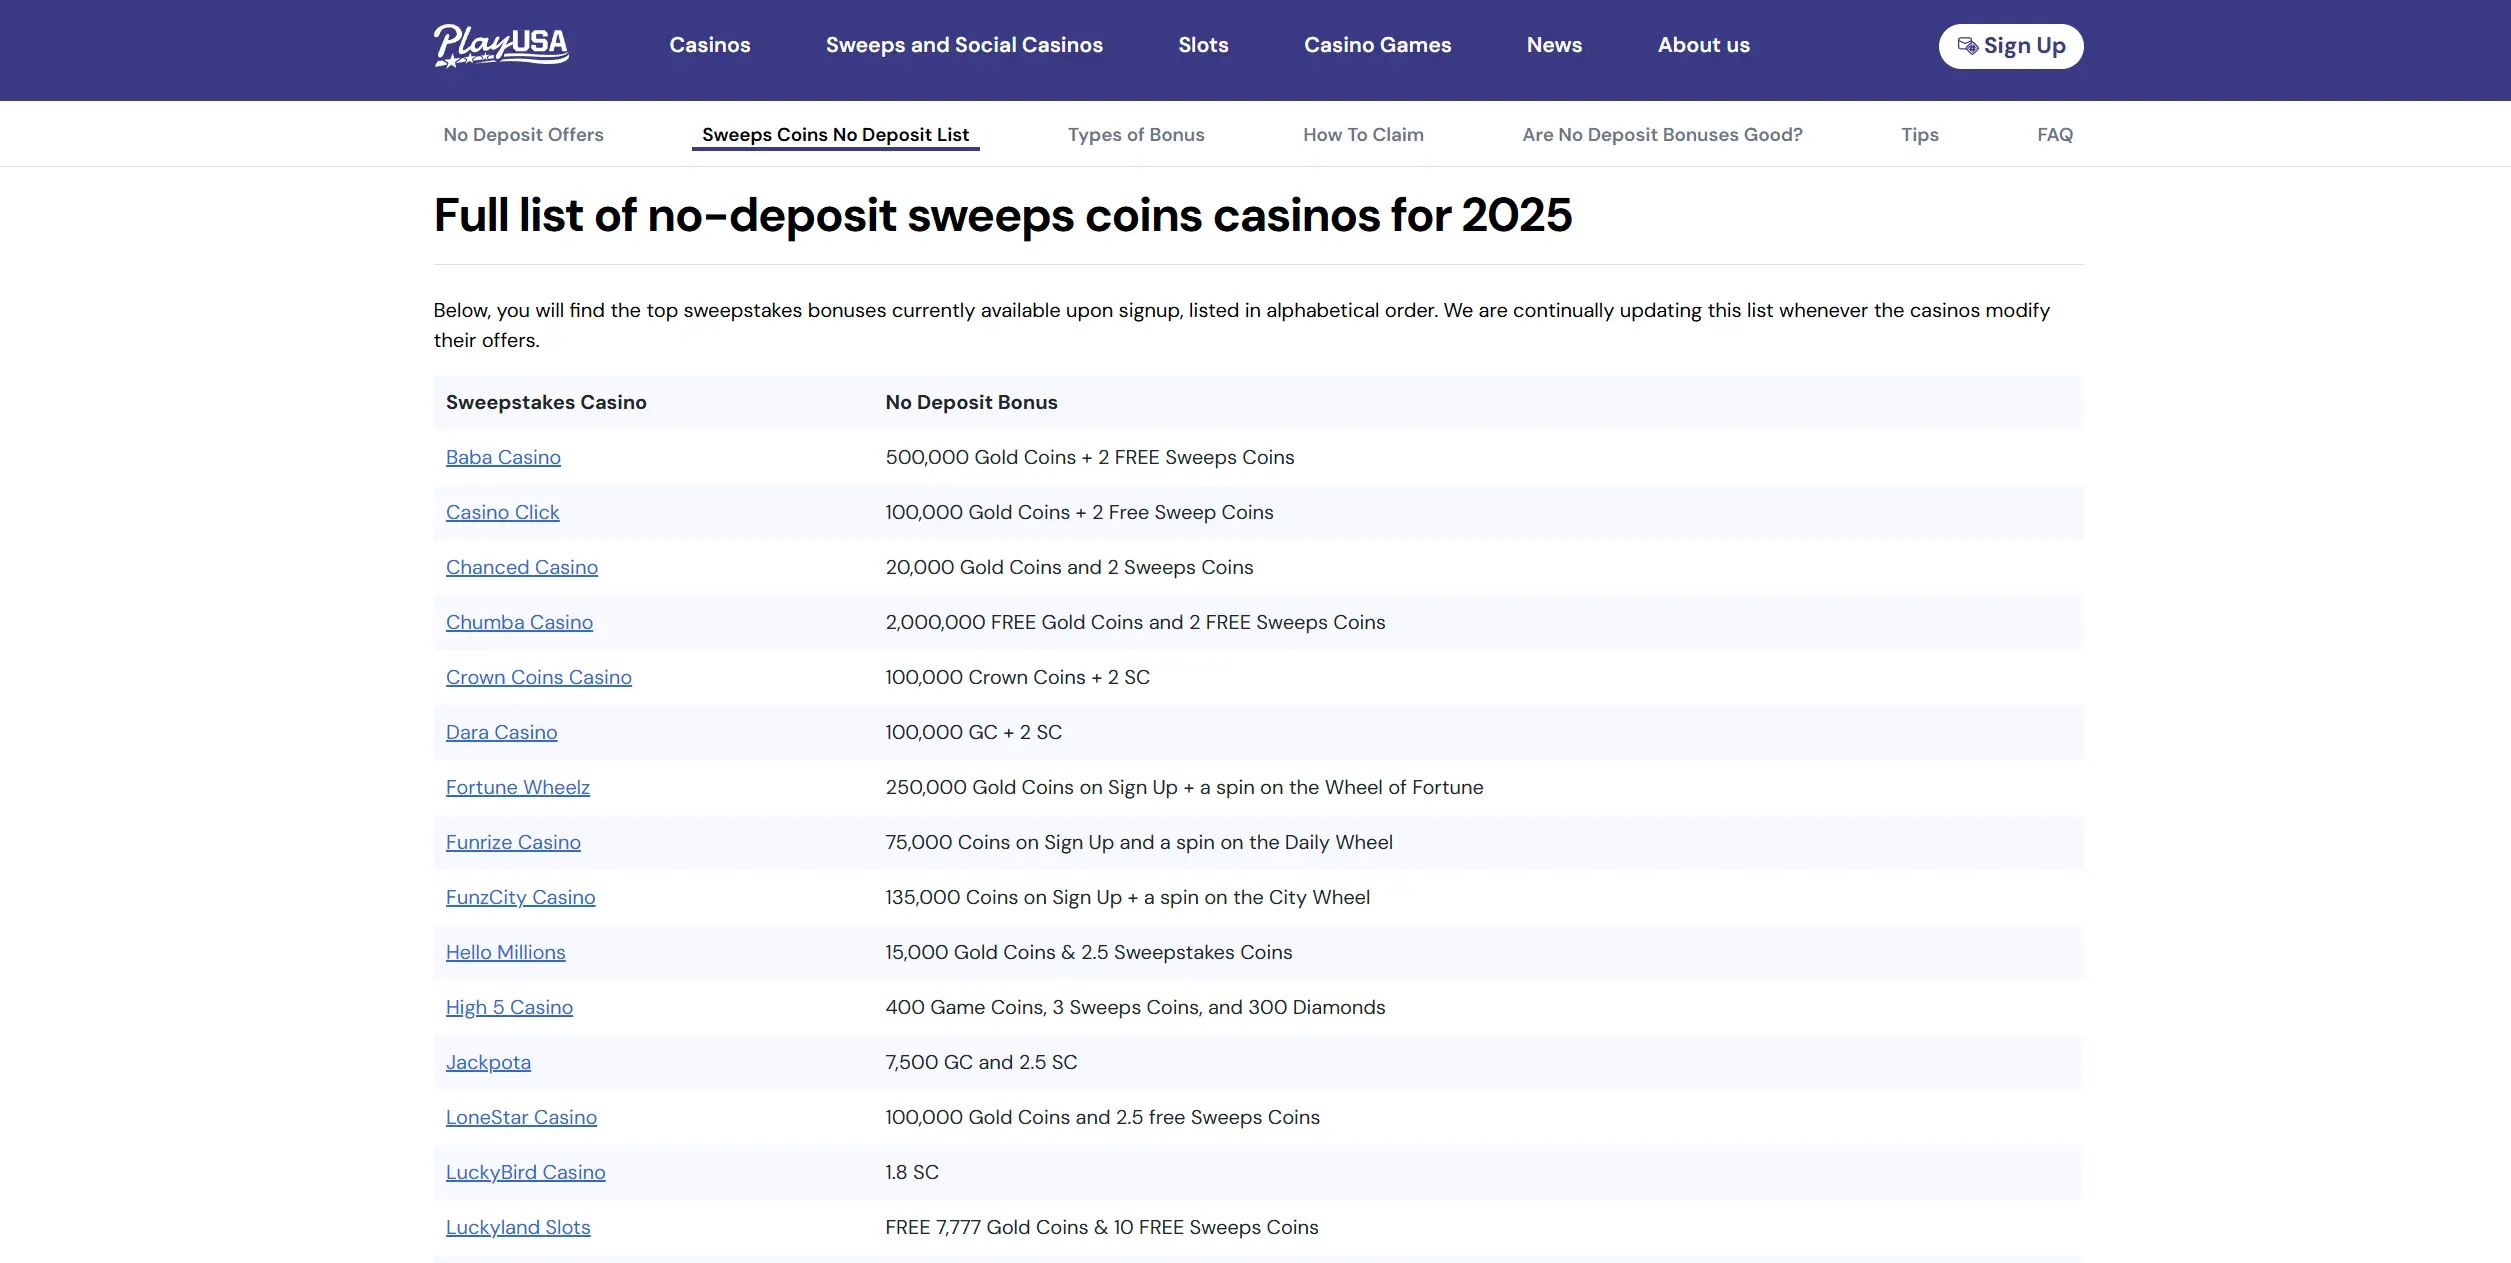Screen dimensions: 2511x1263
Task: Open the Crown Coins Casino link
Action: click(538, 677)
